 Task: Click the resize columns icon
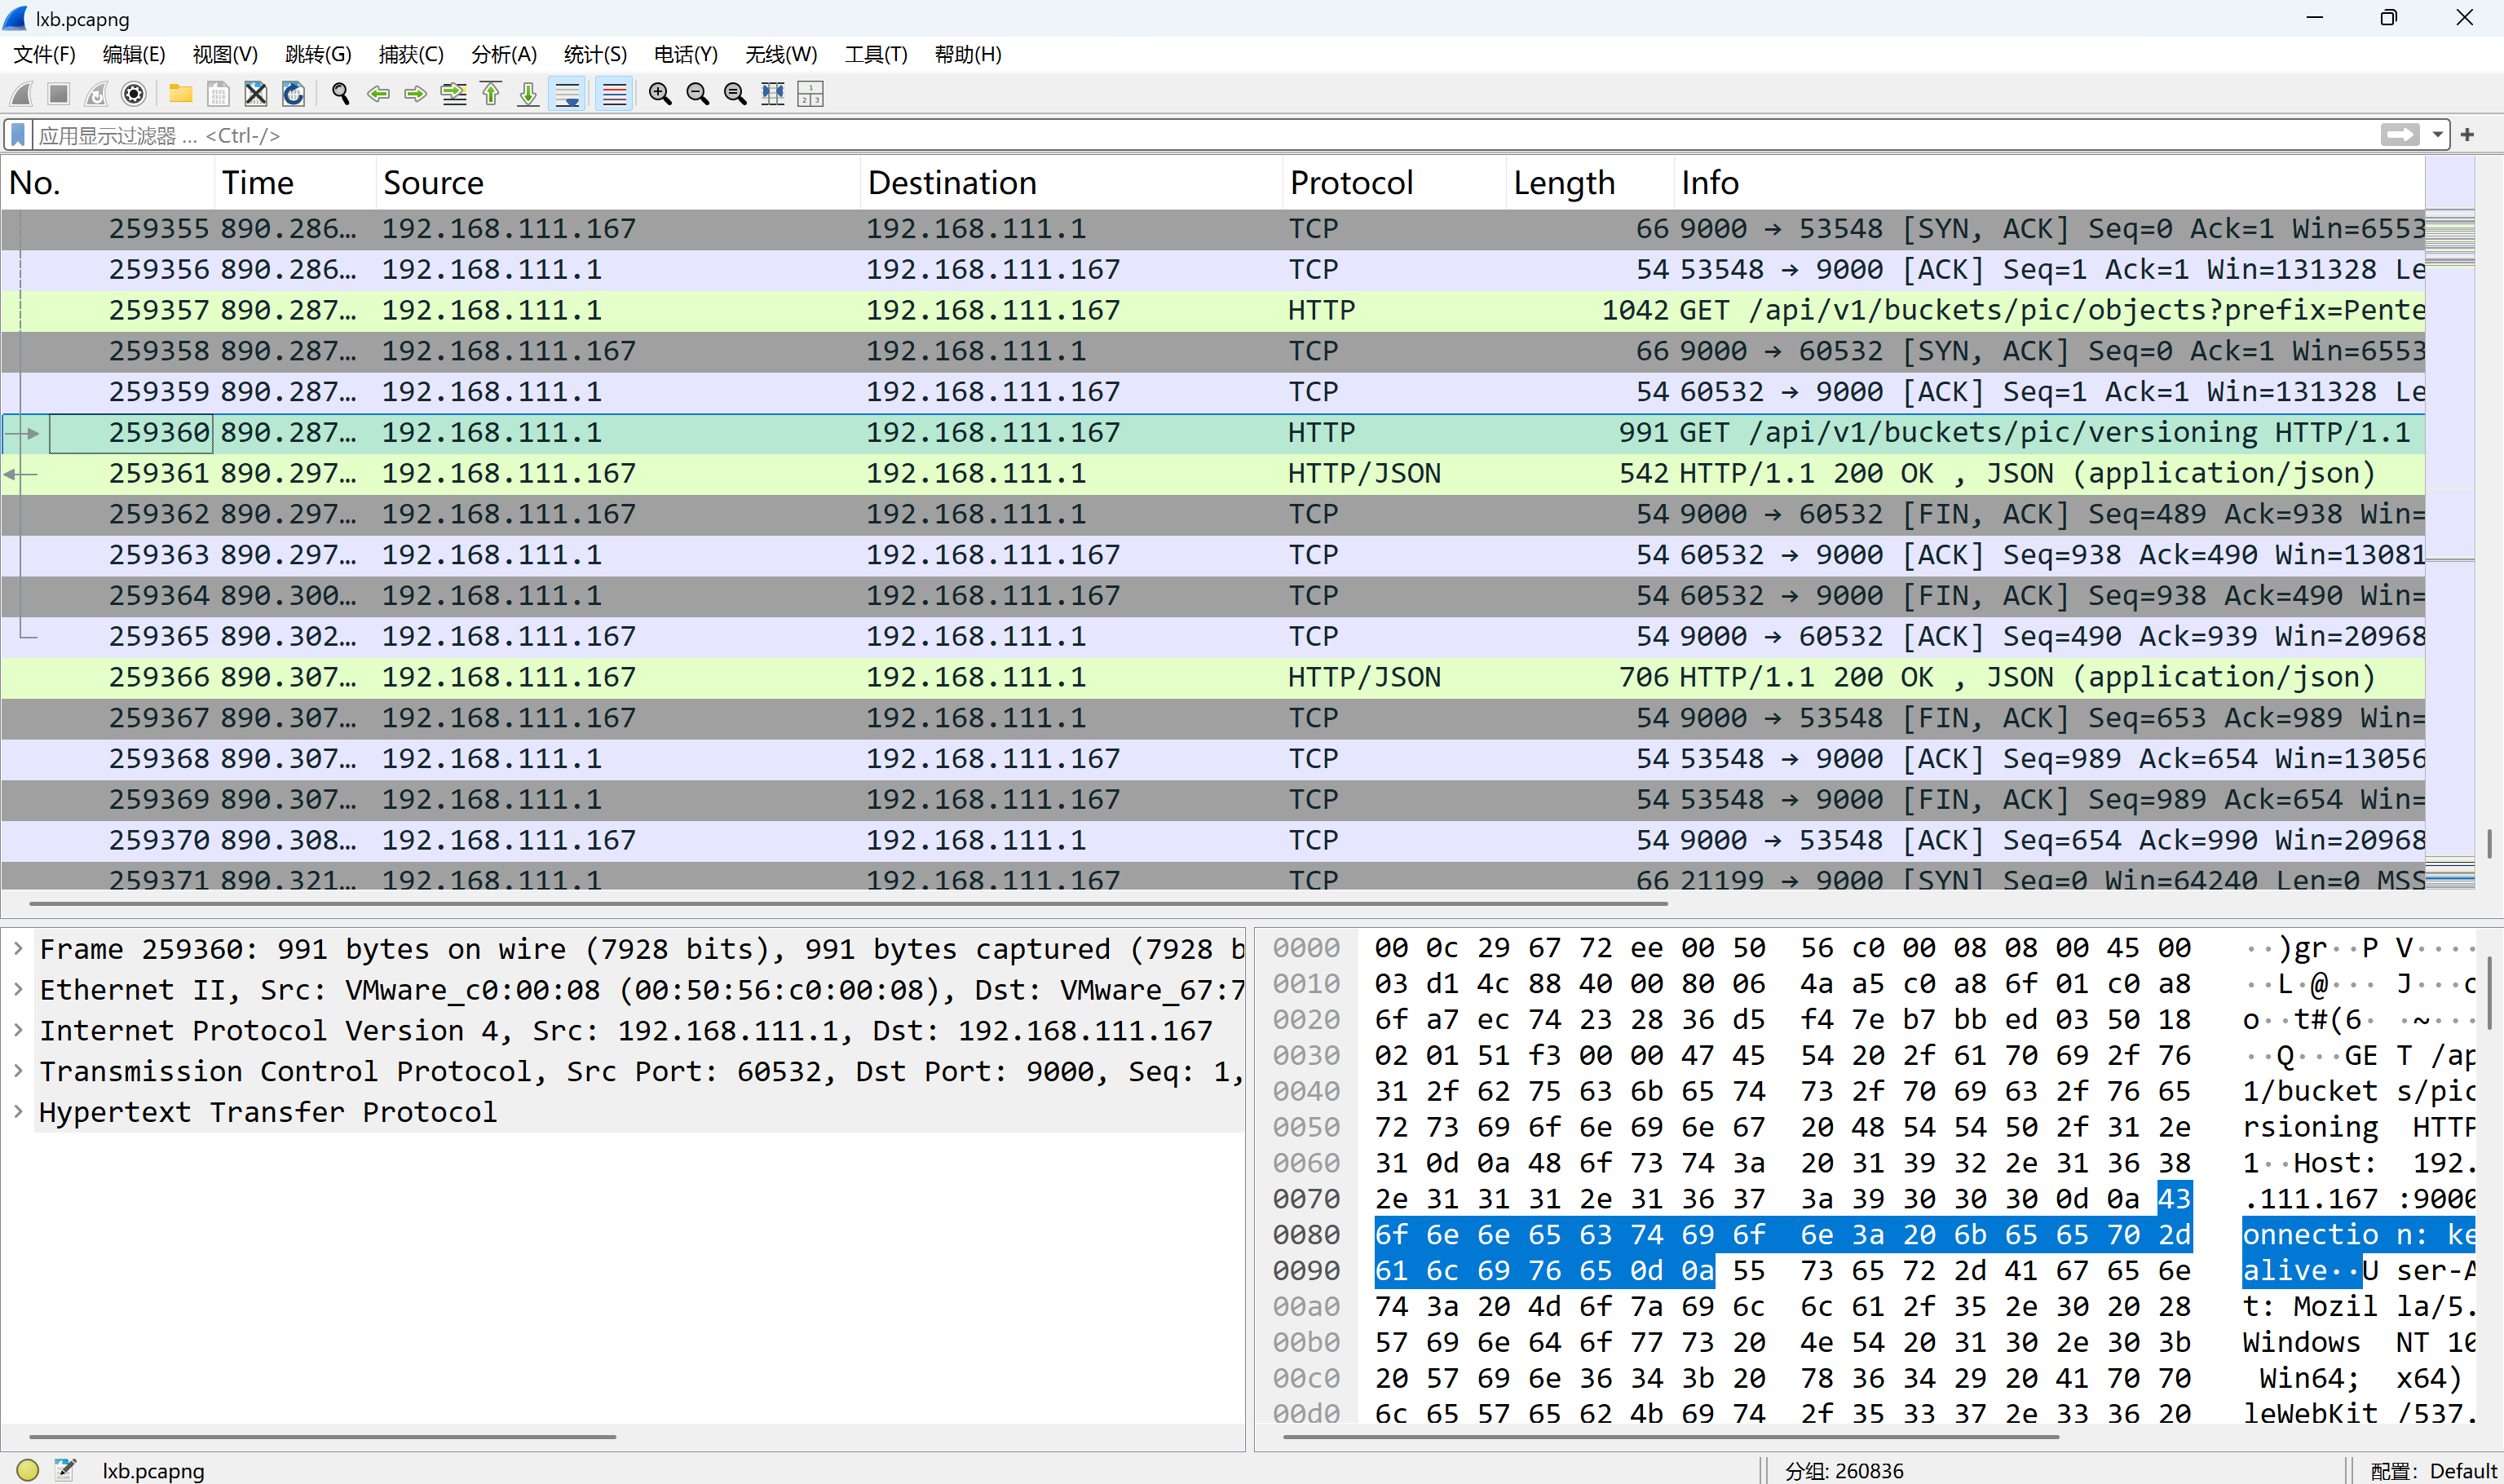pos(772,94)
